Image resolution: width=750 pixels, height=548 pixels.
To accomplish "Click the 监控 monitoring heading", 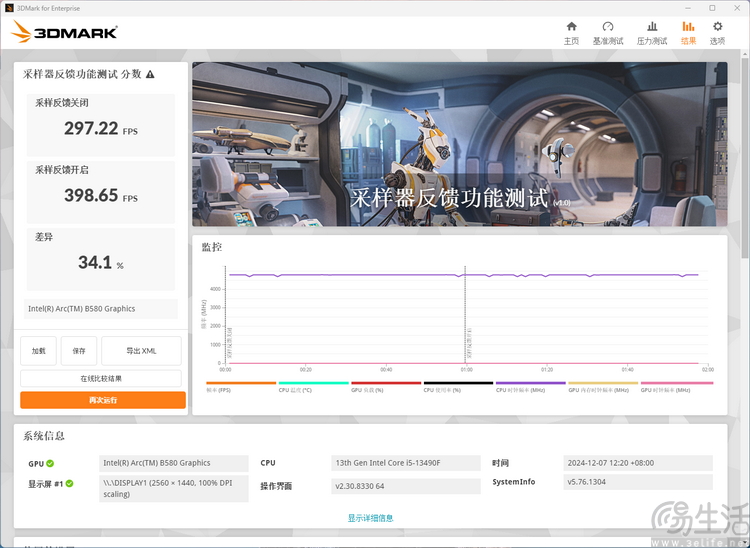I will 211,247.
